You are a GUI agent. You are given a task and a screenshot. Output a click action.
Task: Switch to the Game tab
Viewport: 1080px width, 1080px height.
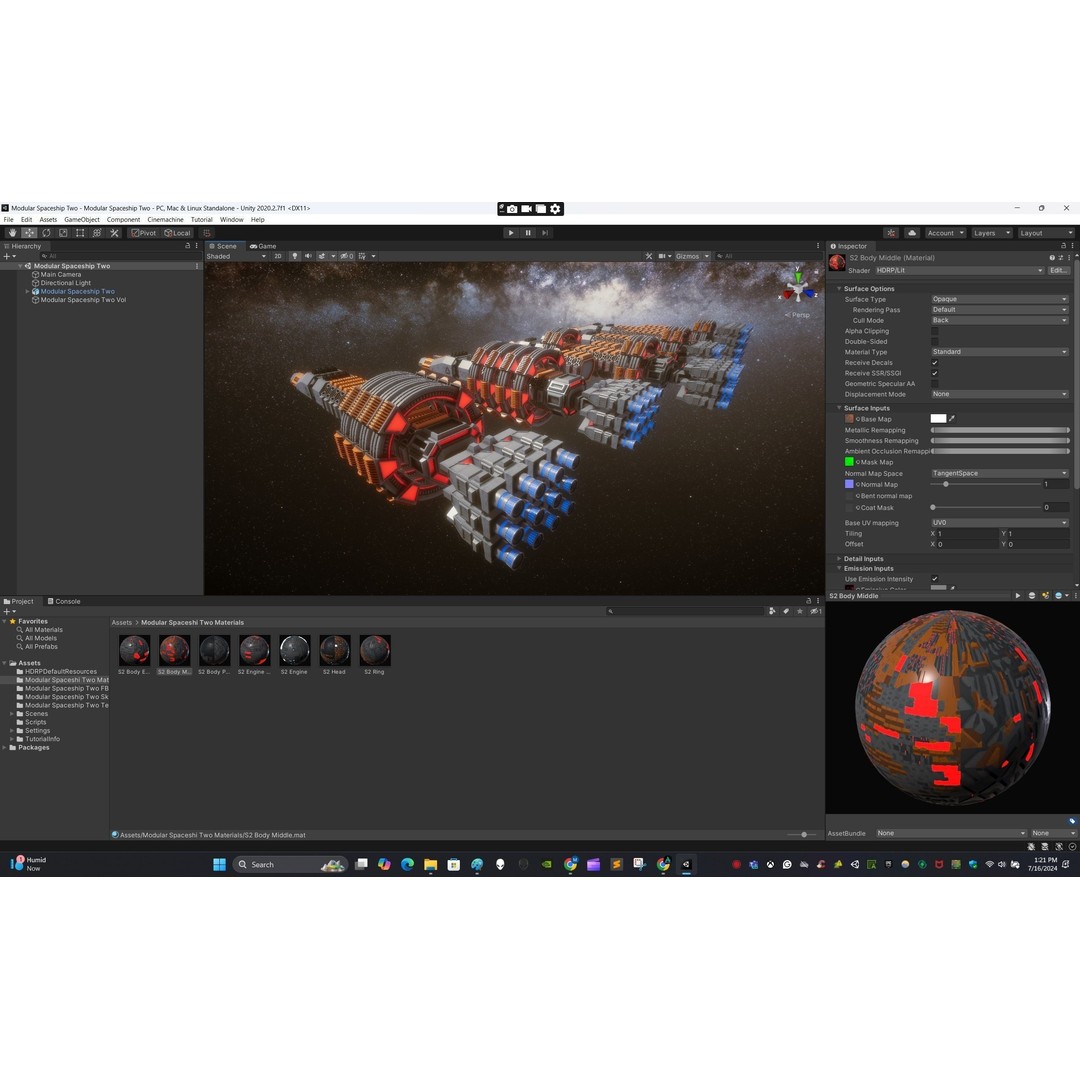(263, 246)
